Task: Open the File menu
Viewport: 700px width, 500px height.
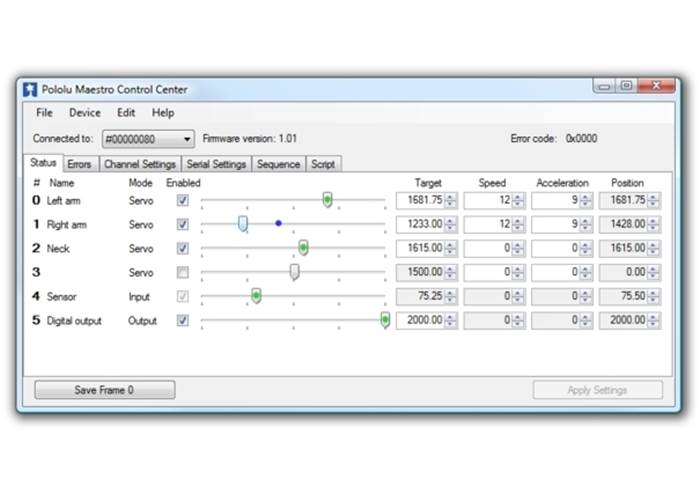Action: (x=45, y=113)
